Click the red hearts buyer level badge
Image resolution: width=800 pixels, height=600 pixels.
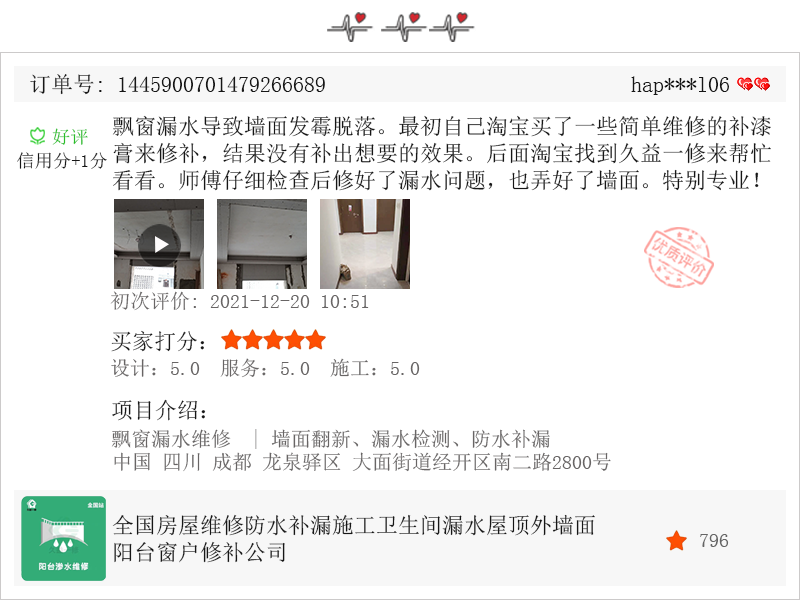(754, 84)
